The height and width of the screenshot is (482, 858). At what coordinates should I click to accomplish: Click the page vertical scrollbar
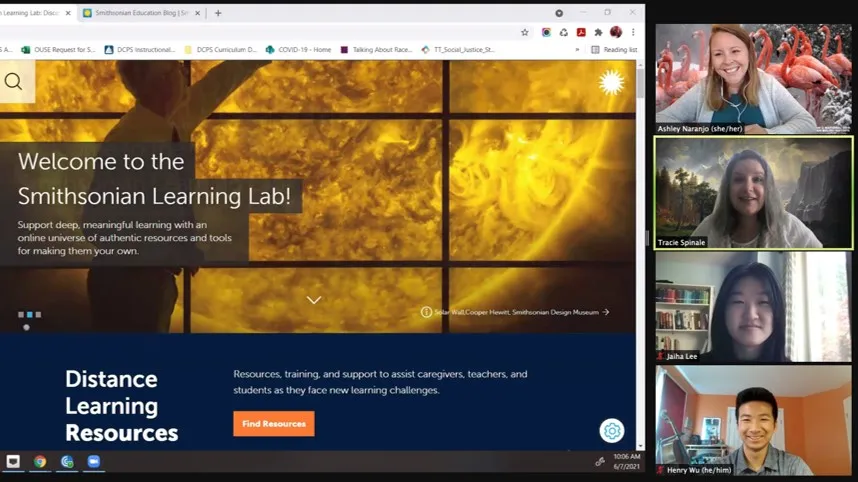click(x=641, y=83)
